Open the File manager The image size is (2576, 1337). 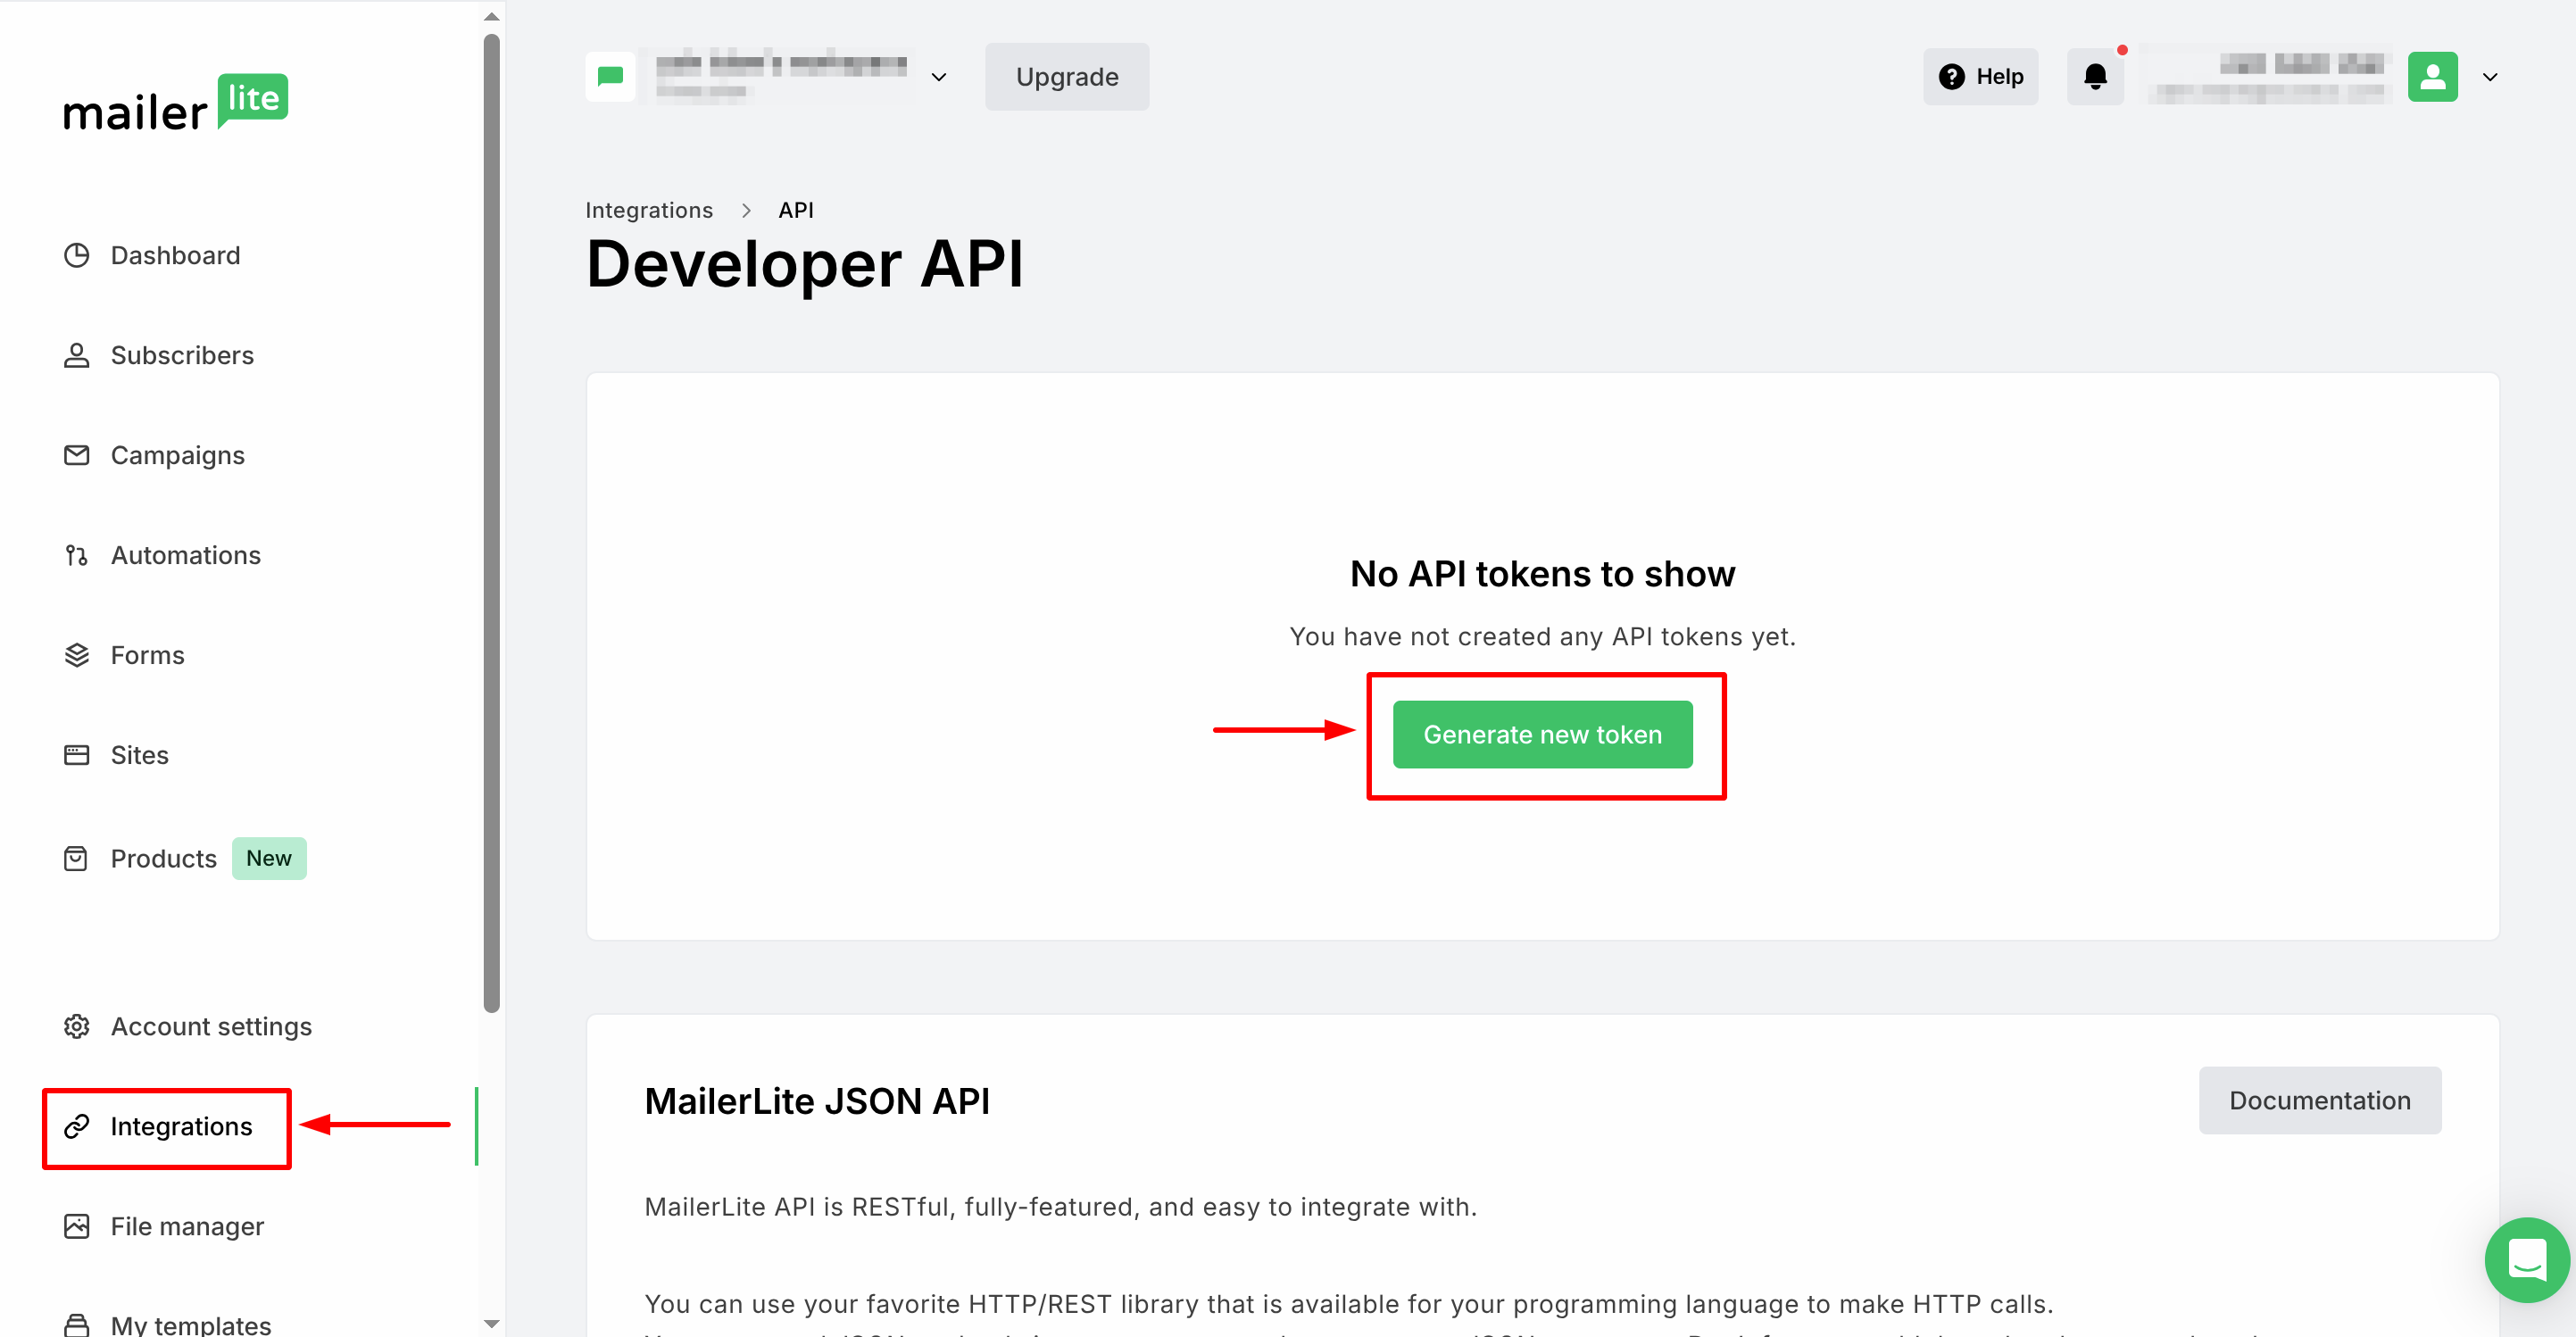(163, 1227)
